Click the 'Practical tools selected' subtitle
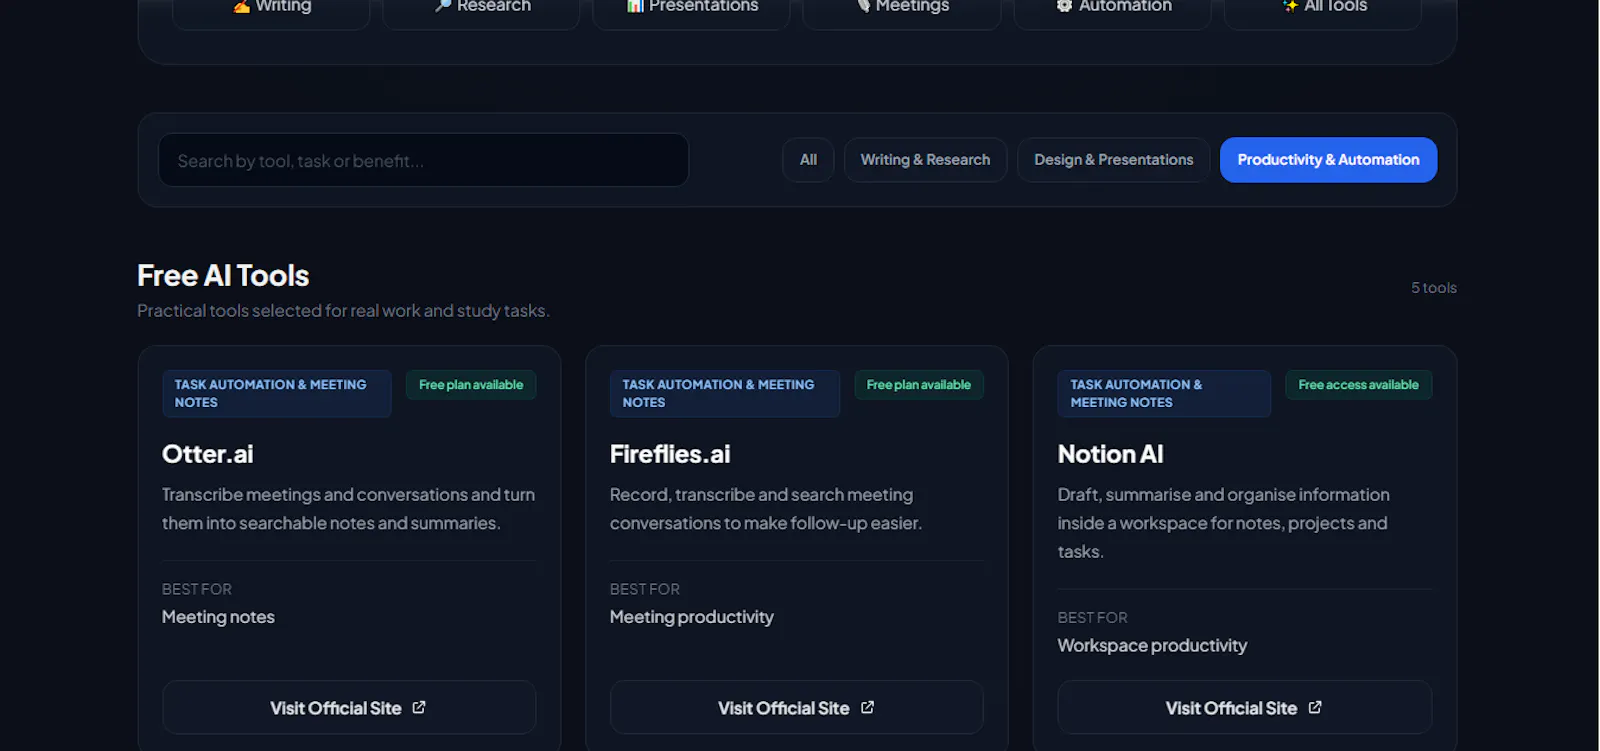This screenshot has width=1600, height=751. click(x=343, y=311)
